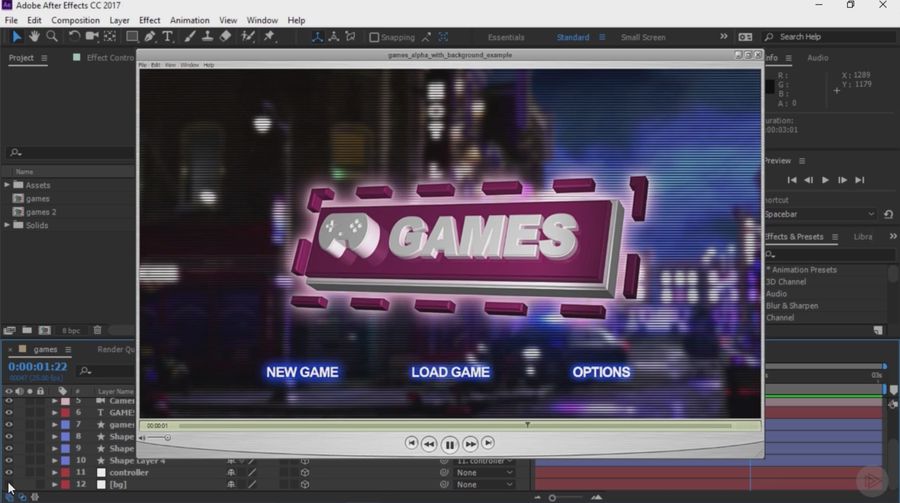
Task: Expand layer 10 Shape Layer 4 properties
Action: tap(55, 461)
